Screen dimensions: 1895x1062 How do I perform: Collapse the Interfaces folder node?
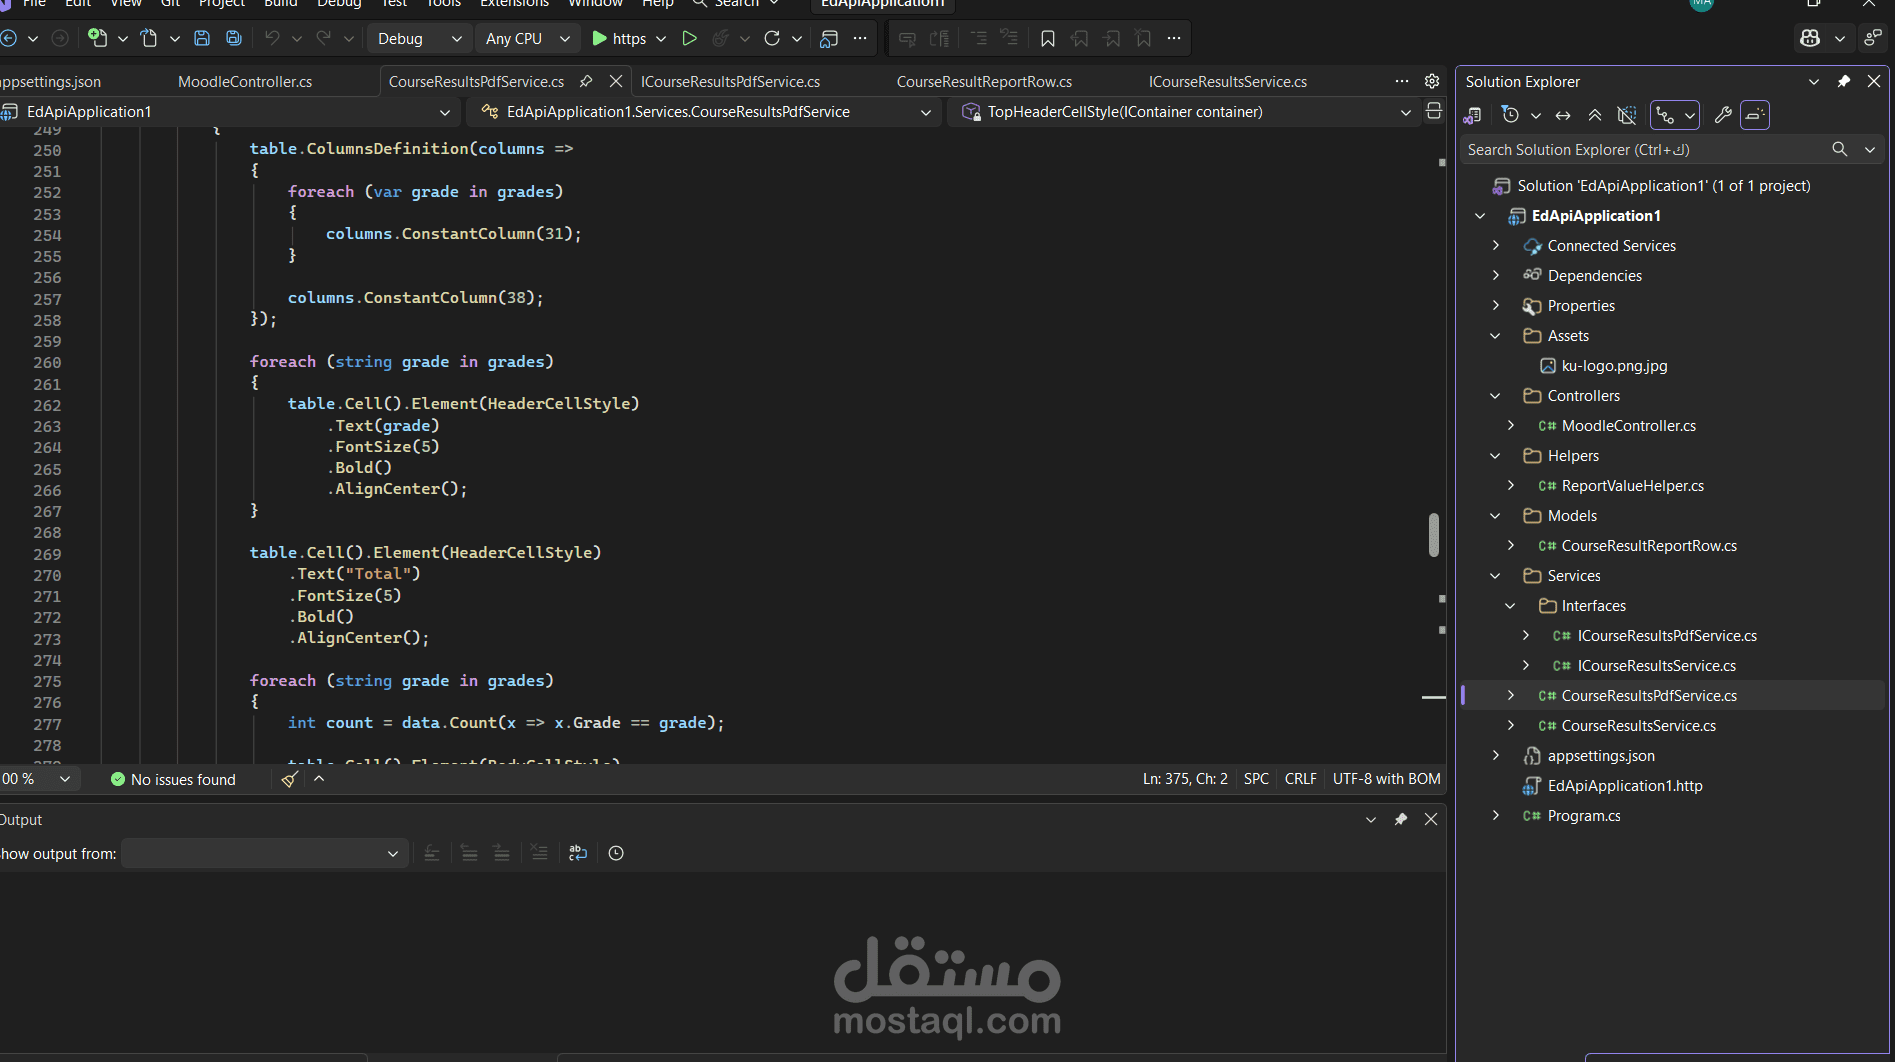click(1510, 606)
